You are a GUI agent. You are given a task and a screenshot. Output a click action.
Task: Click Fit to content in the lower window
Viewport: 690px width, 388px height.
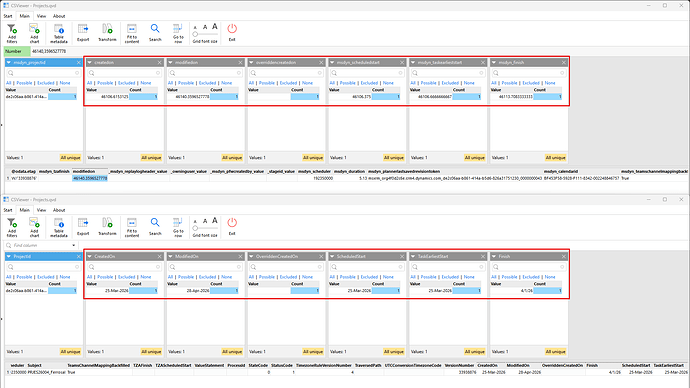tap(132, 227)
